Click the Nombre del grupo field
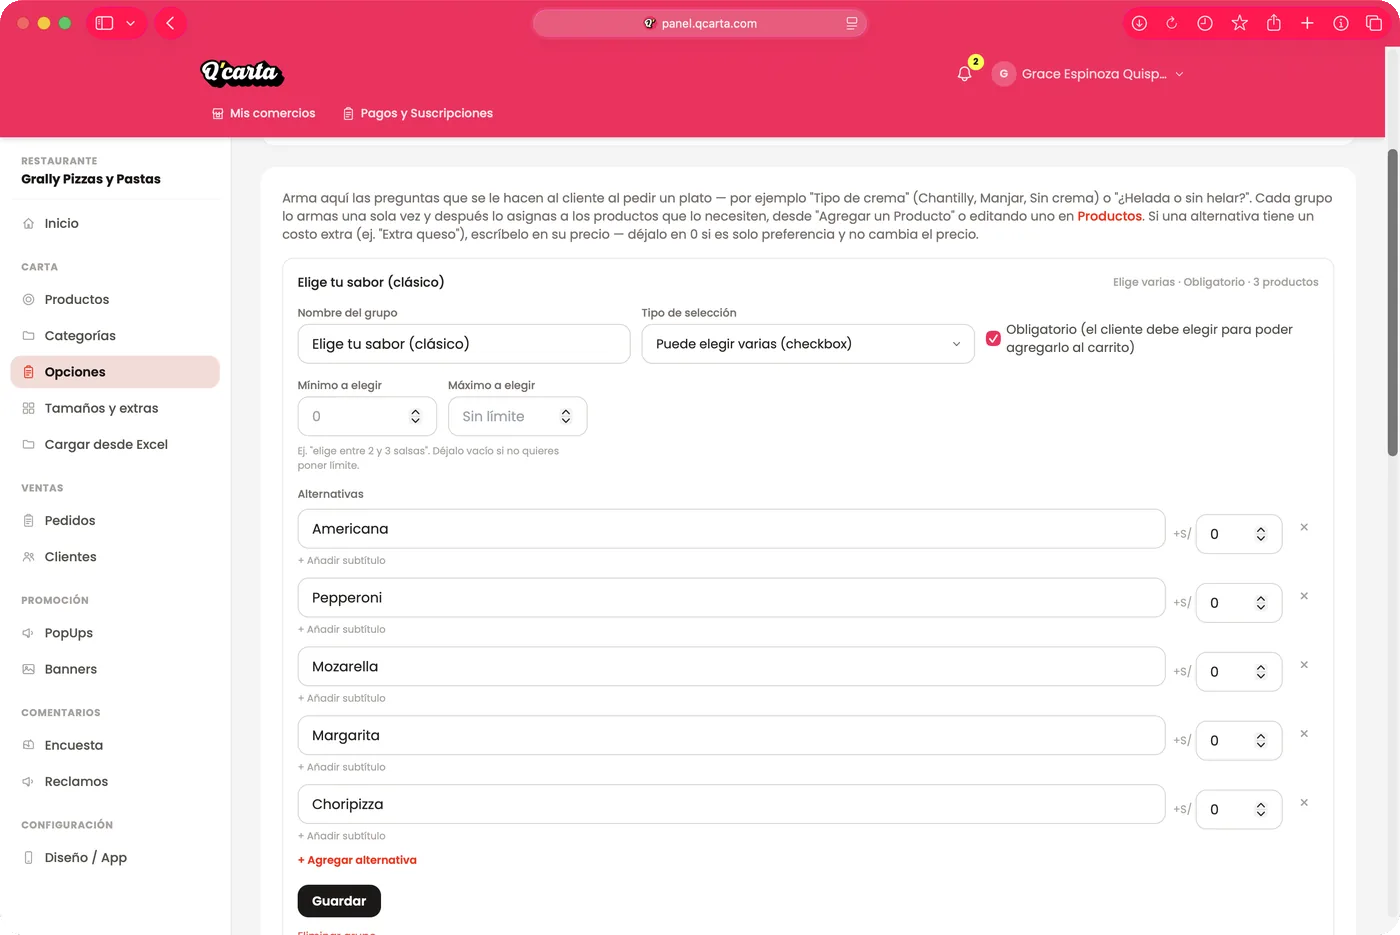The image size is (1400, 935). coord(464,344)
